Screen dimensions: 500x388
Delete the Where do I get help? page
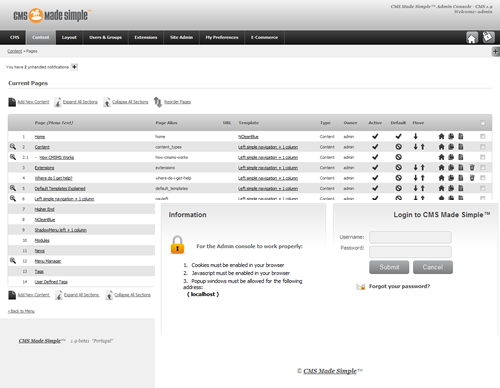pyautogui.click(x=472, y=178)
